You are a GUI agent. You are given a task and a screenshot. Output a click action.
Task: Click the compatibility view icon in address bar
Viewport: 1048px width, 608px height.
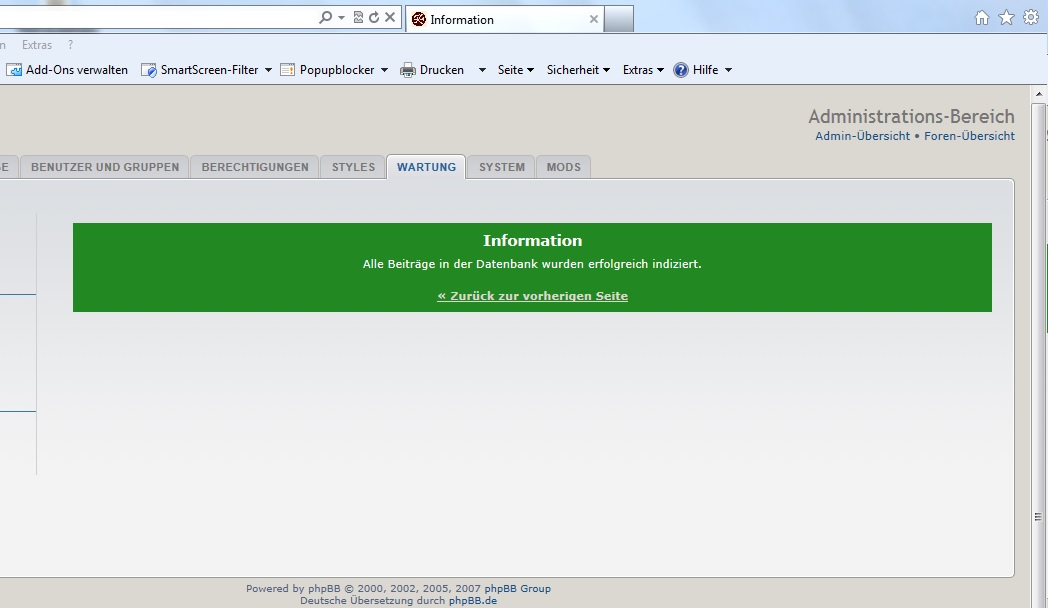tap(358, 18)
